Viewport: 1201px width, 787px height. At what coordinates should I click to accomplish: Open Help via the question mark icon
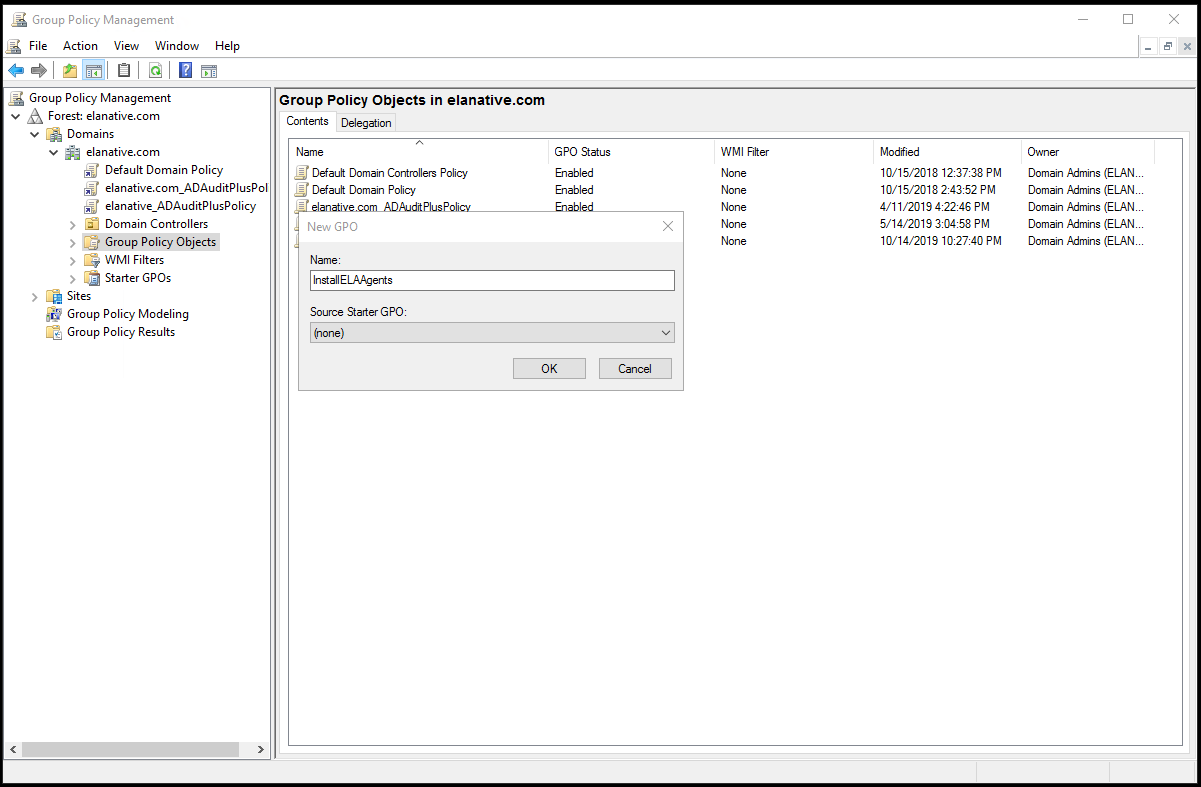point(185,70)
